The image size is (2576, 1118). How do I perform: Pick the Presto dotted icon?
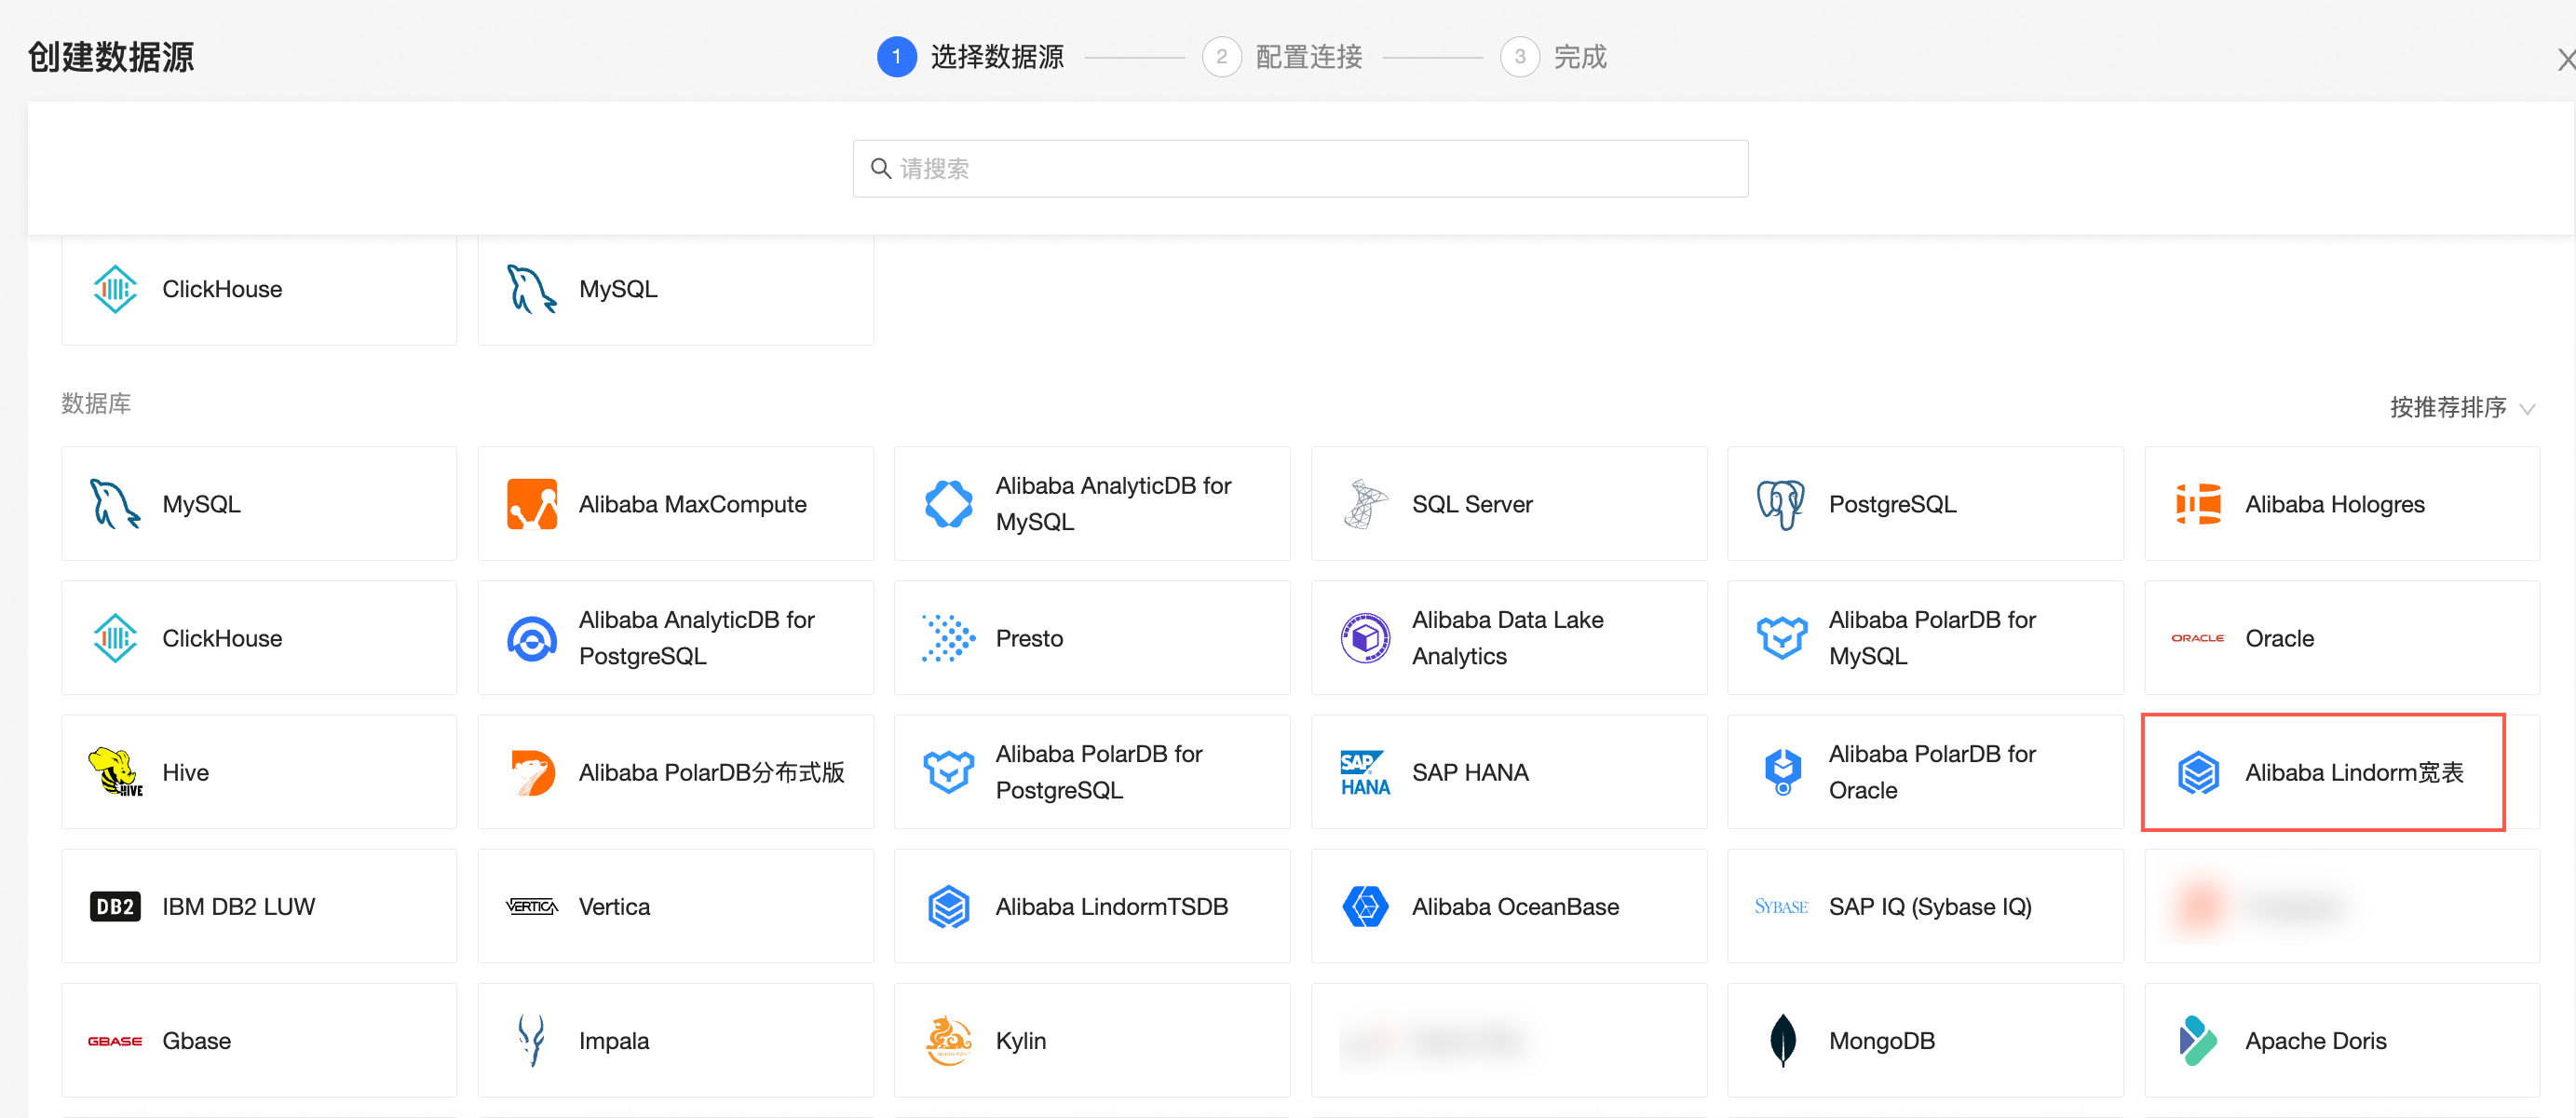[x=948, y=638]
